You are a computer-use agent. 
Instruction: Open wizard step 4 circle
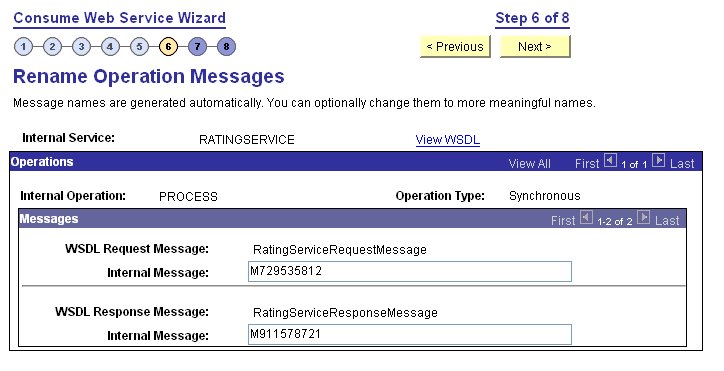(110, 47)
